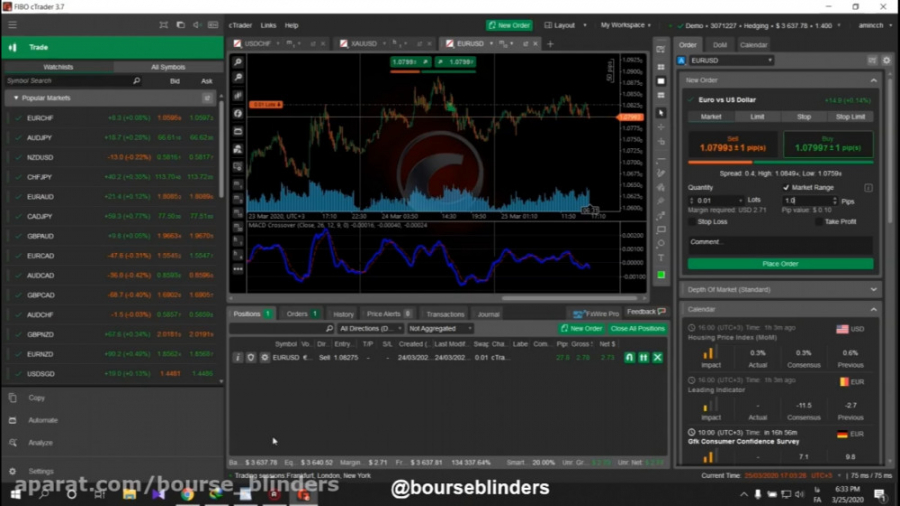Open the gear settings for EURUSD position row
Image resolution: width=900 pixels, height=506 pixels.
(x=265, y=357)
